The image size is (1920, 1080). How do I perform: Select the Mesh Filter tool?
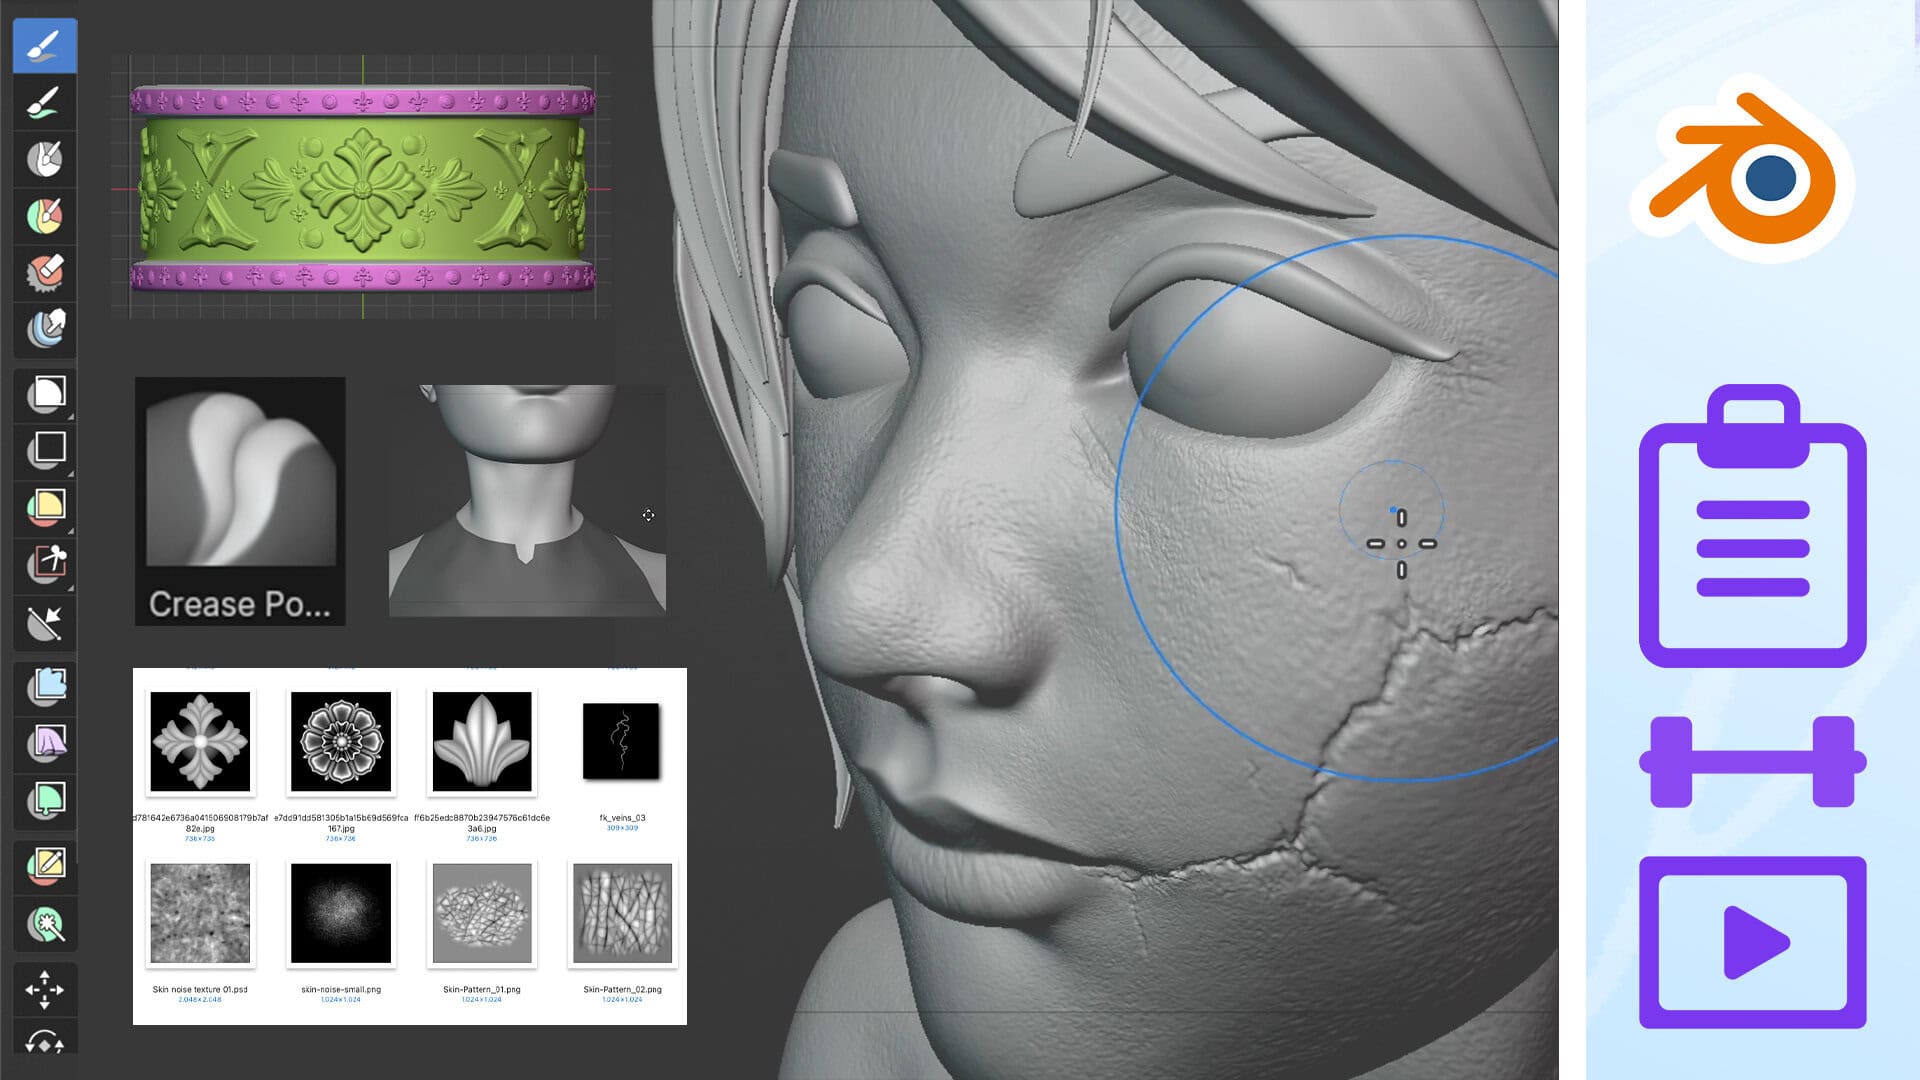45,687
